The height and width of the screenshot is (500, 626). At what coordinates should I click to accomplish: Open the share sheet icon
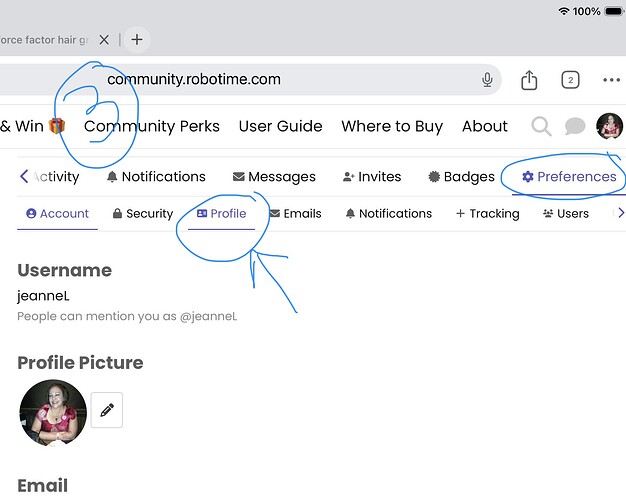point(529,80)
